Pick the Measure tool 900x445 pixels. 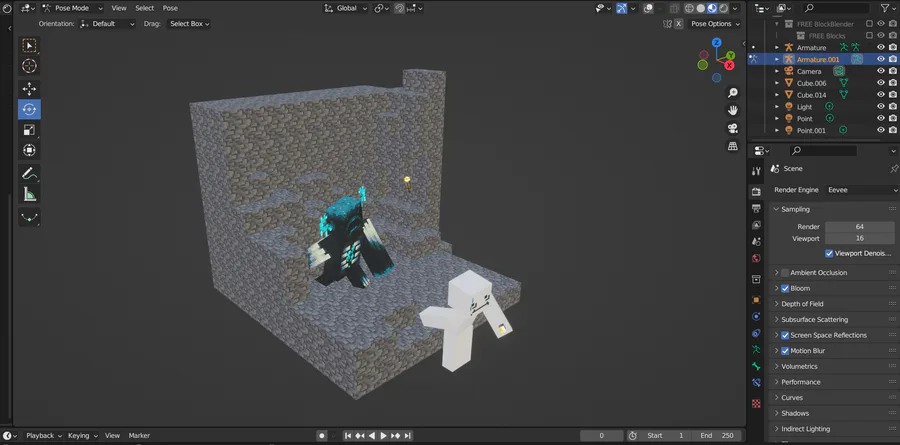(x=29, y=195)
